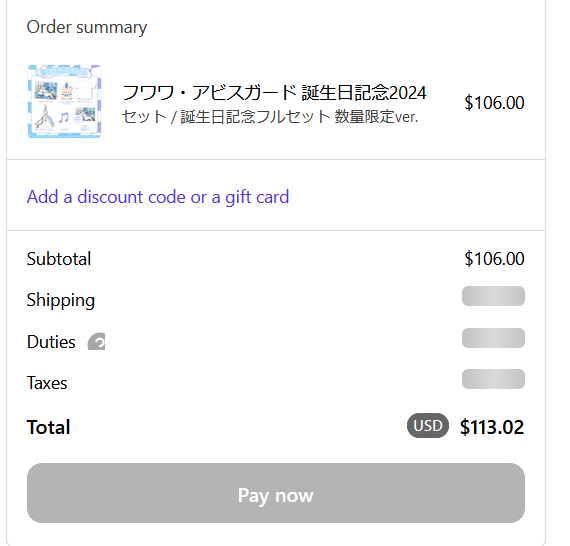Screen dimensions: 570x546
Task: Click the Duties label text
Action: (51, 342)
